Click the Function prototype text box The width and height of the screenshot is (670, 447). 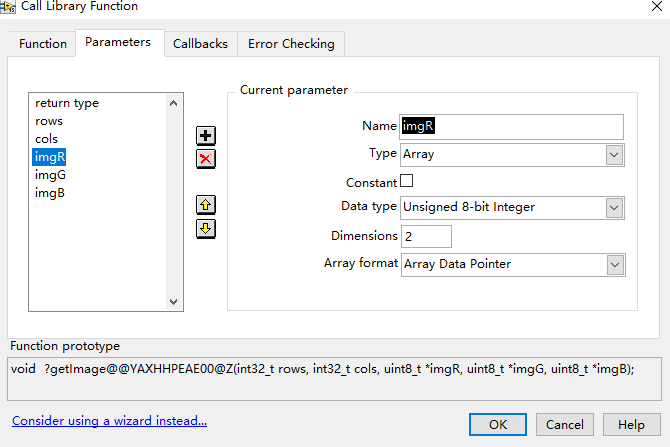pos(334,379)
